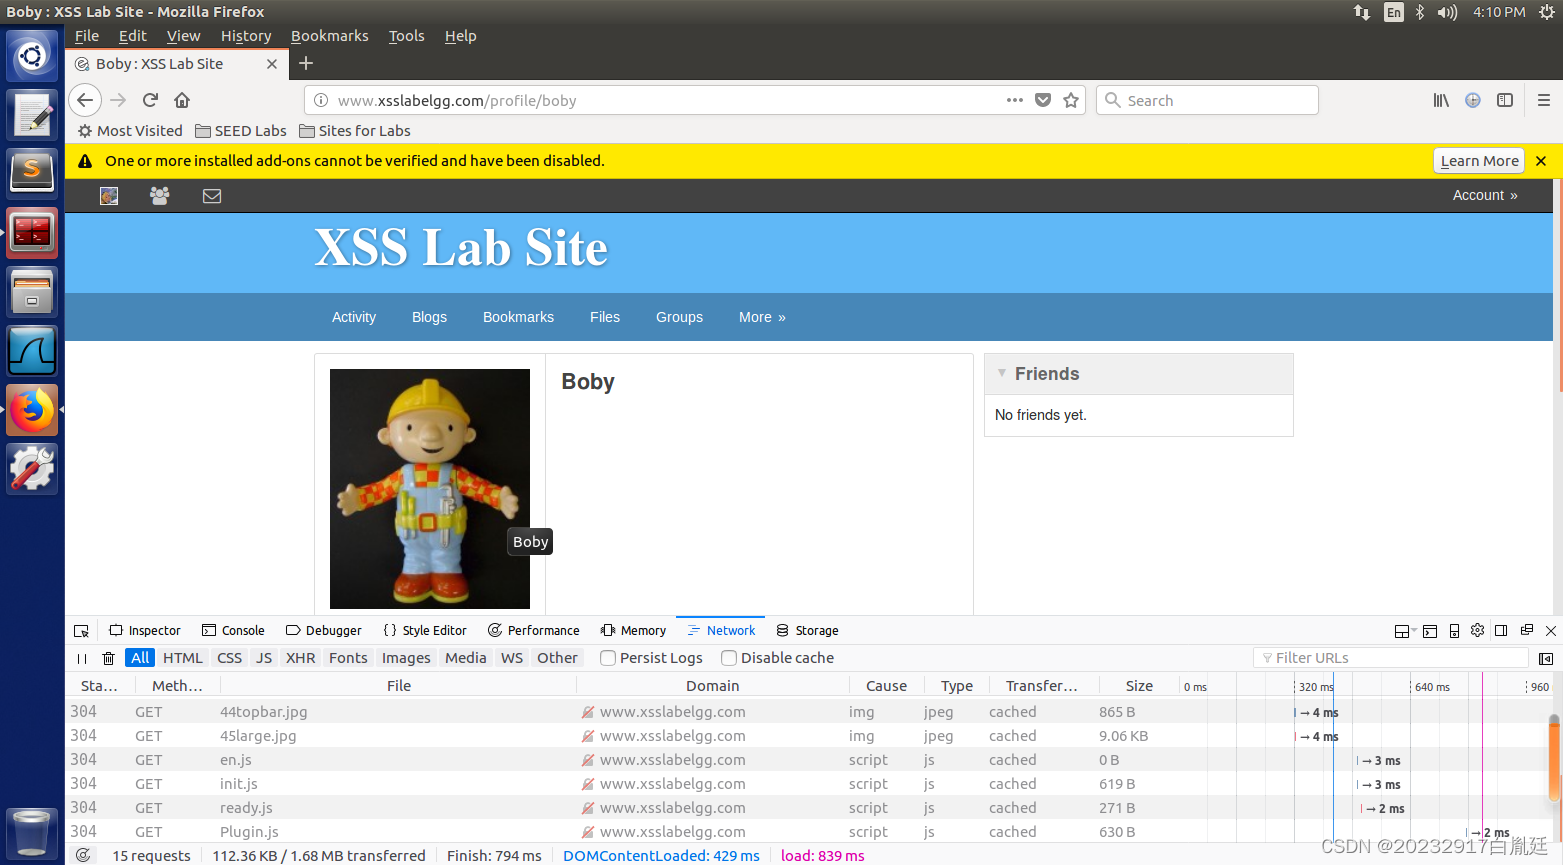The image size is (1563, 865).
Task: Toggle Responsive Design Mode in devtools
Action: 1454,631
